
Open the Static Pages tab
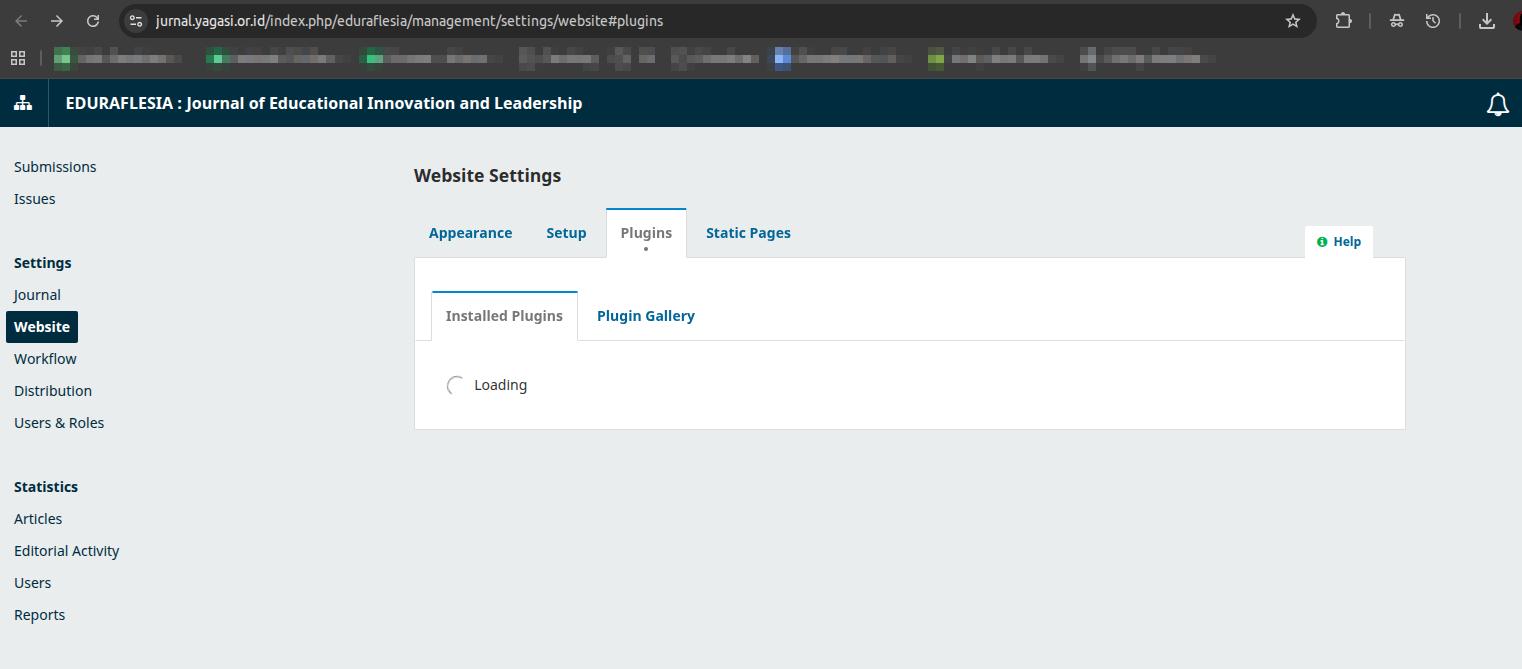click(x=748, y=233)
